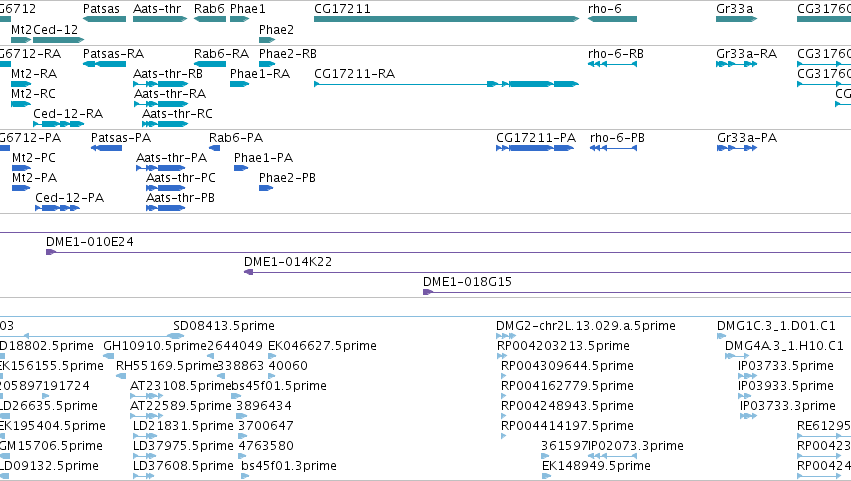The image size is (851, 481).
Task: Select the IP03933.5prime EST
Action: point(747,397)
